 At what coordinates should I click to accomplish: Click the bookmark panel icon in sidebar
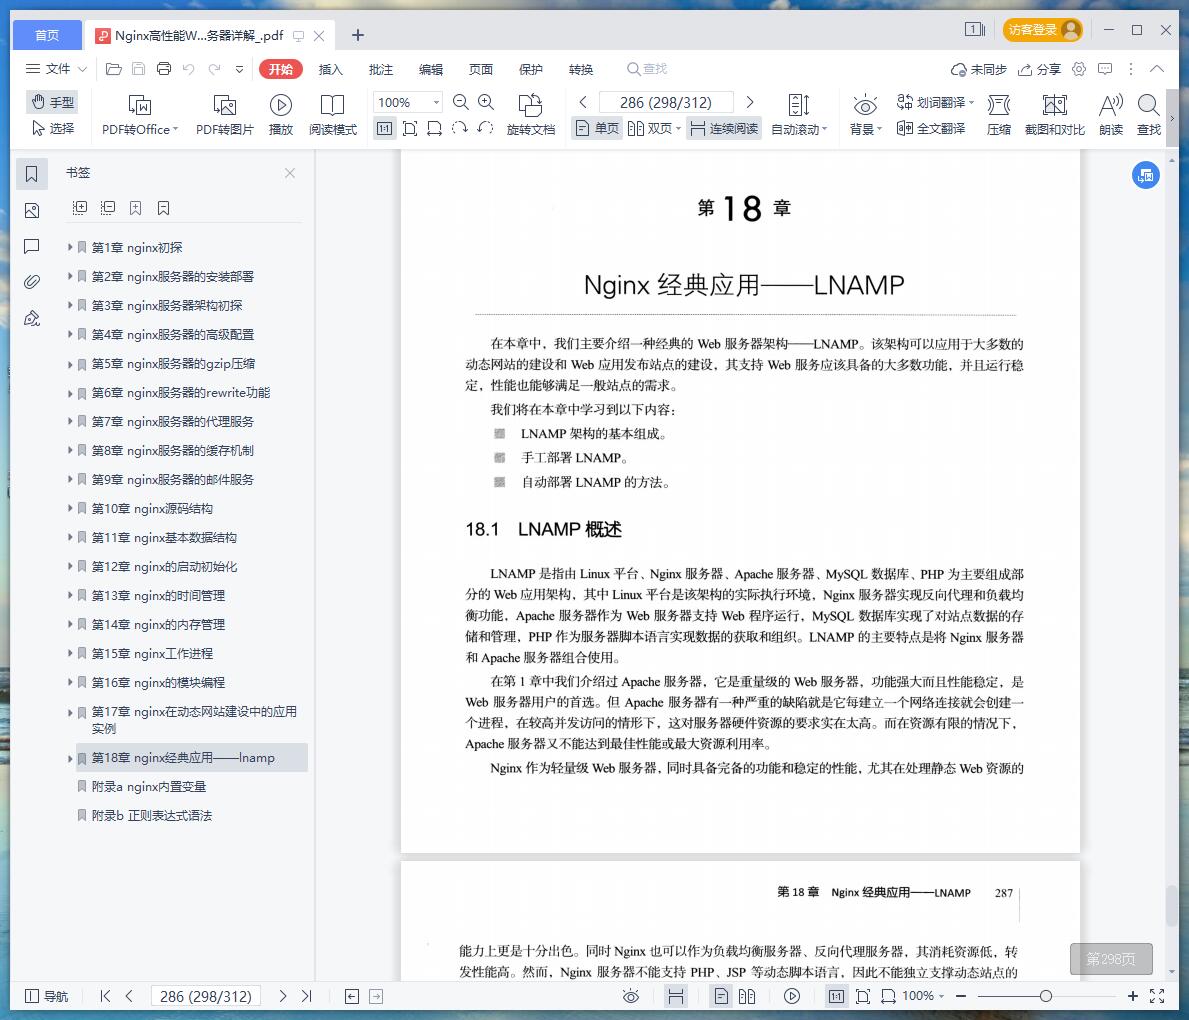[32, 174]
